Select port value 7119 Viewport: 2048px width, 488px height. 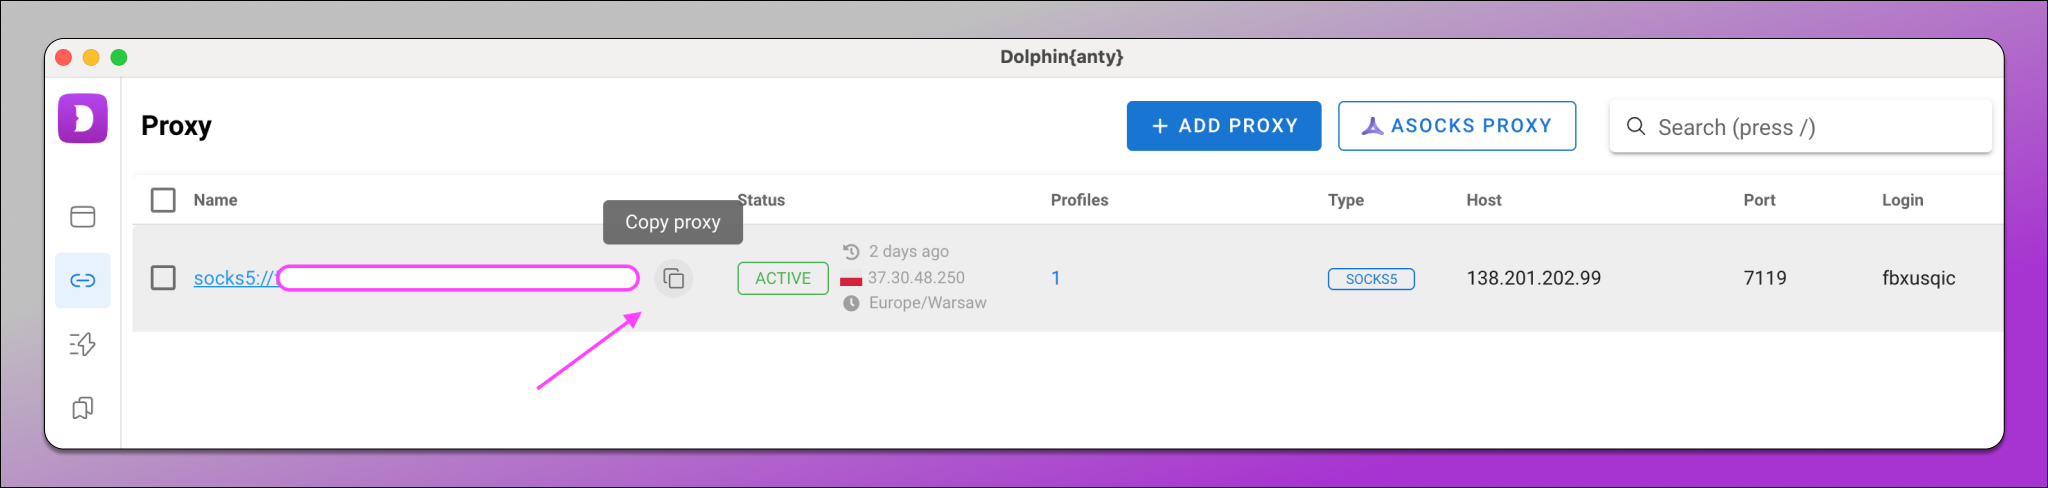1765,278
